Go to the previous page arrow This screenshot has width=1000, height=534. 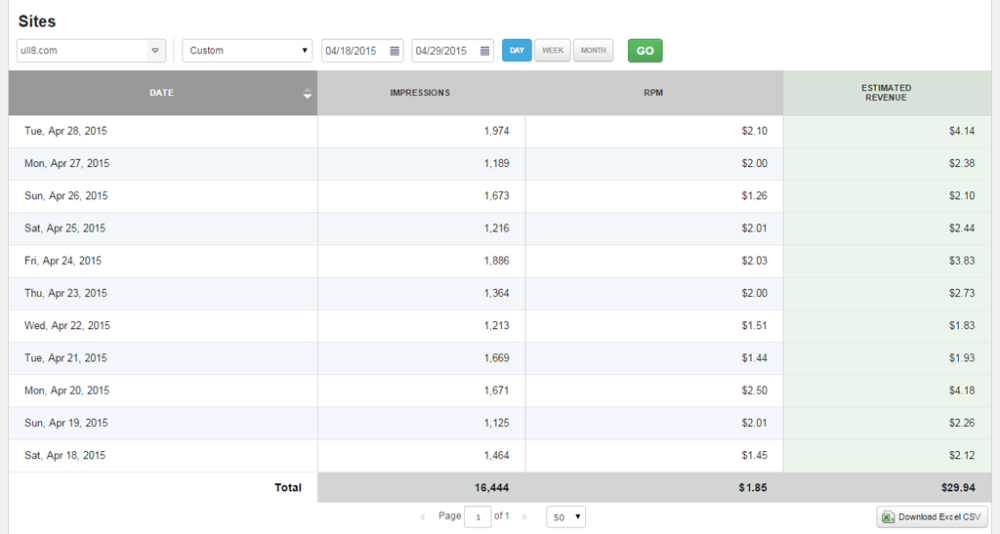click(422, 517)
